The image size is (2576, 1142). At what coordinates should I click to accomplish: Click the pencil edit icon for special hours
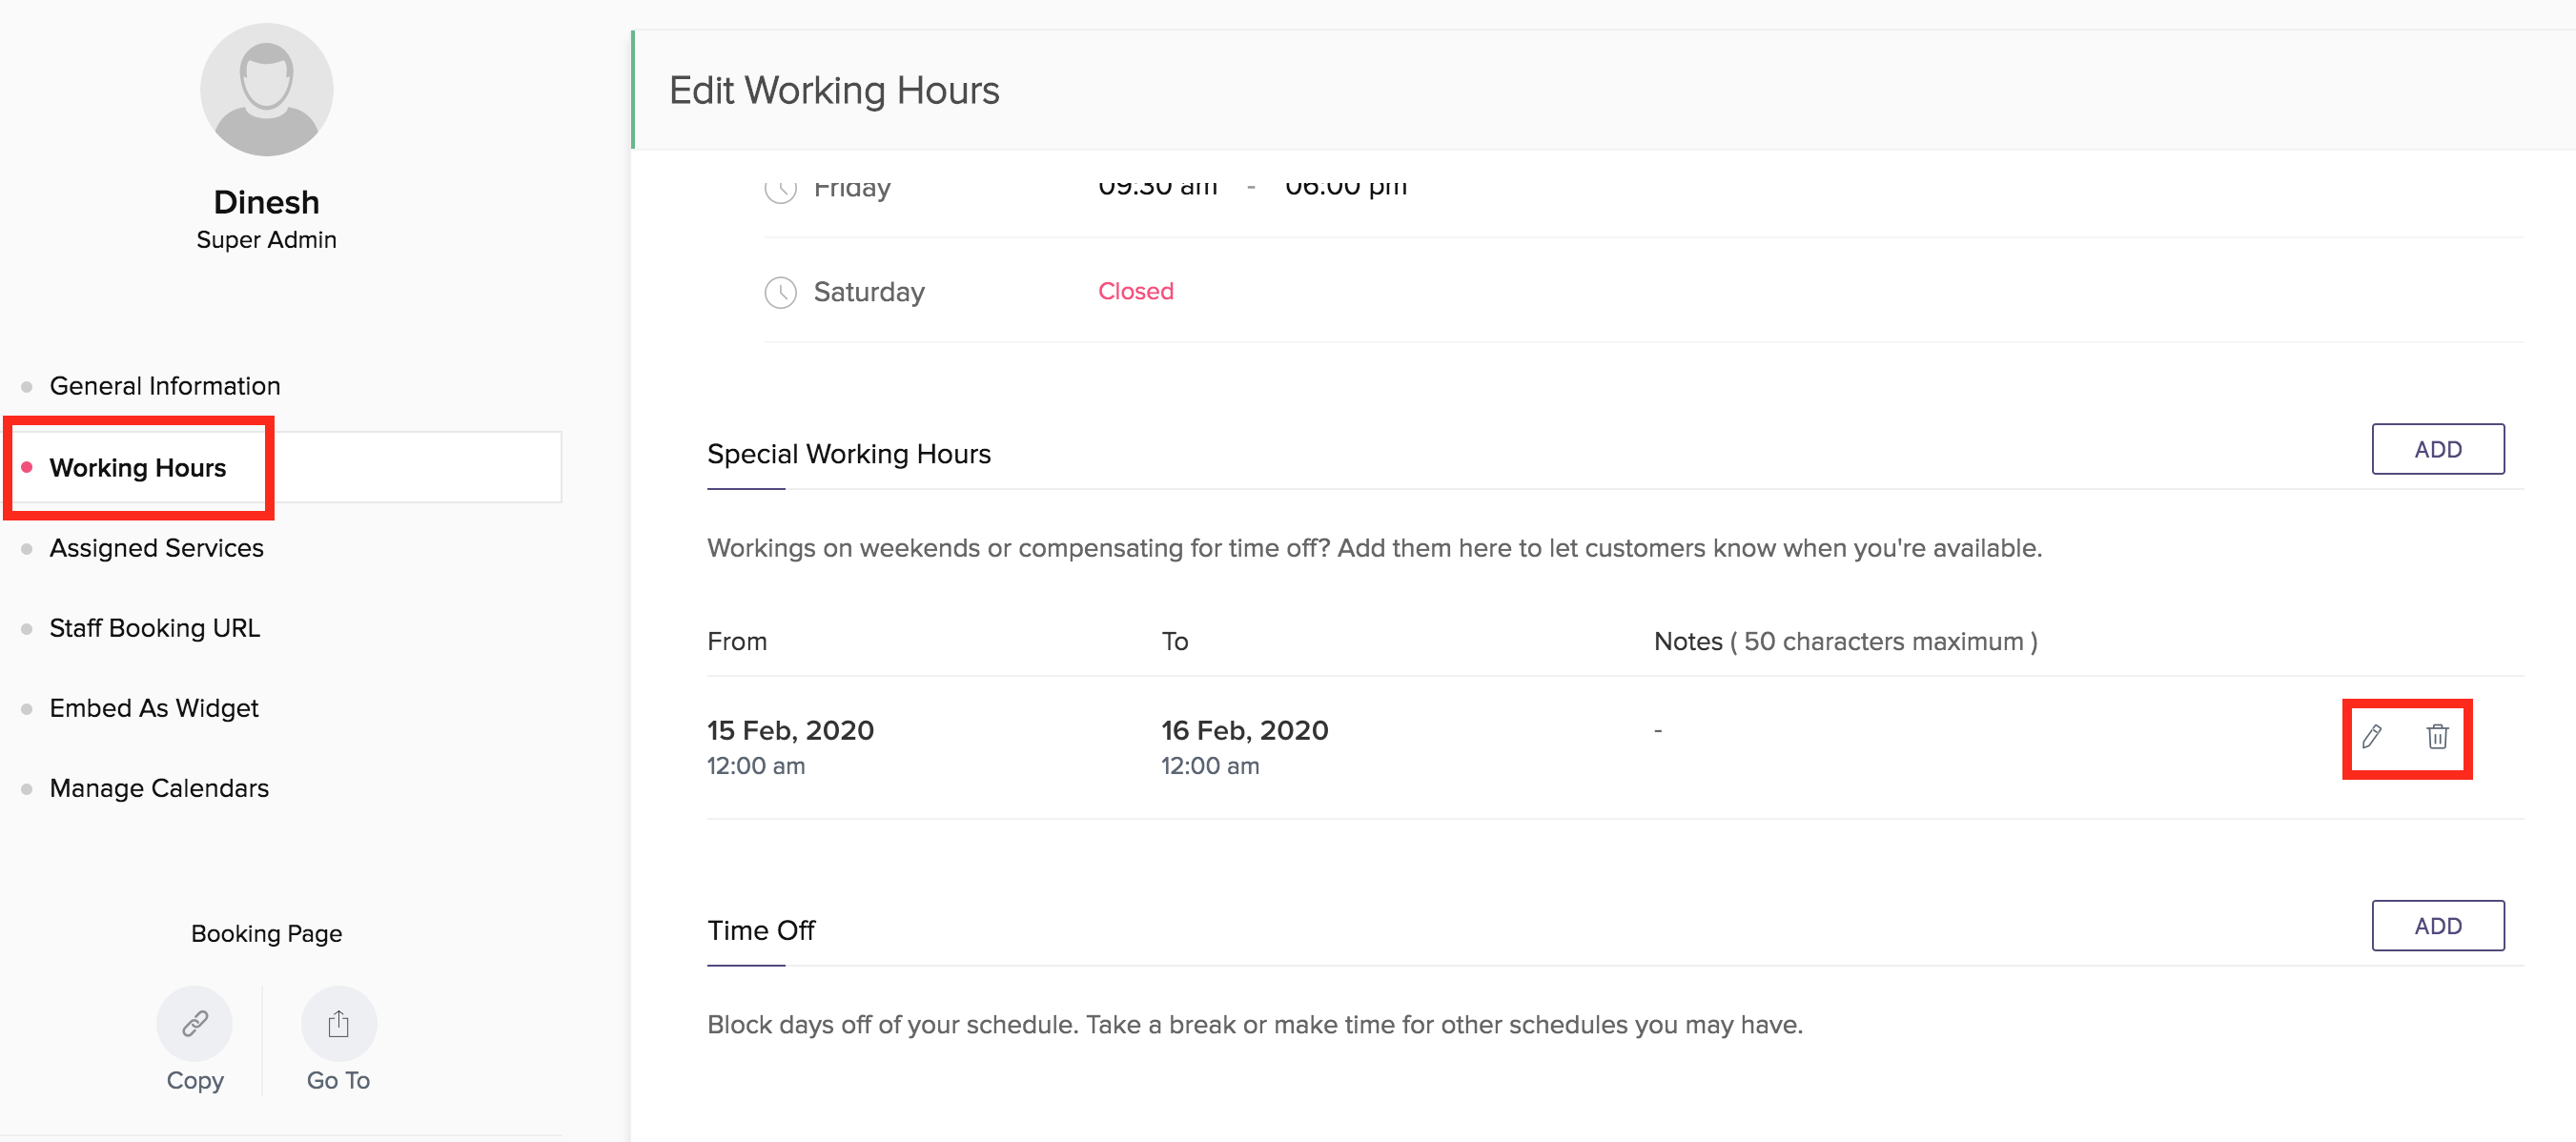tap(2371, 737)
